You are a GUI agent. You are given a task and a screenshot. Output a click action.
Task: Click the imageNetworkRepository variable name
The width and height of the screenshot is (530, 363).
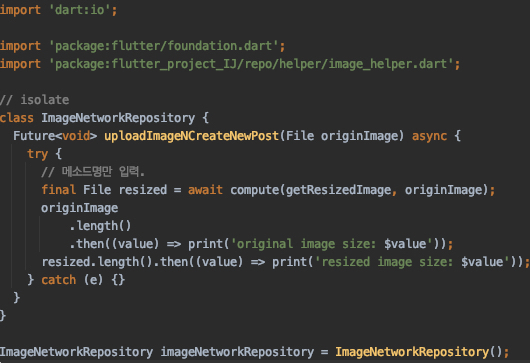click(x=237, y=352)
